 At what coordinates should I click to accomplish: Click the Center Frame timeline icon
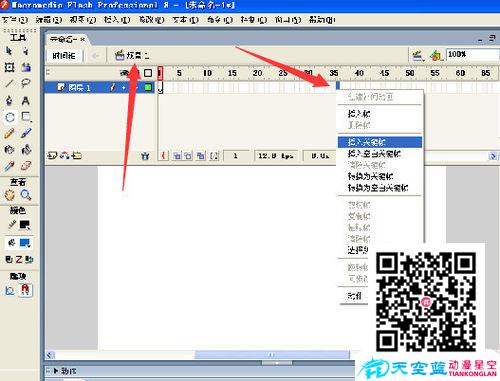pyautogui.click(x=163, y=156)
